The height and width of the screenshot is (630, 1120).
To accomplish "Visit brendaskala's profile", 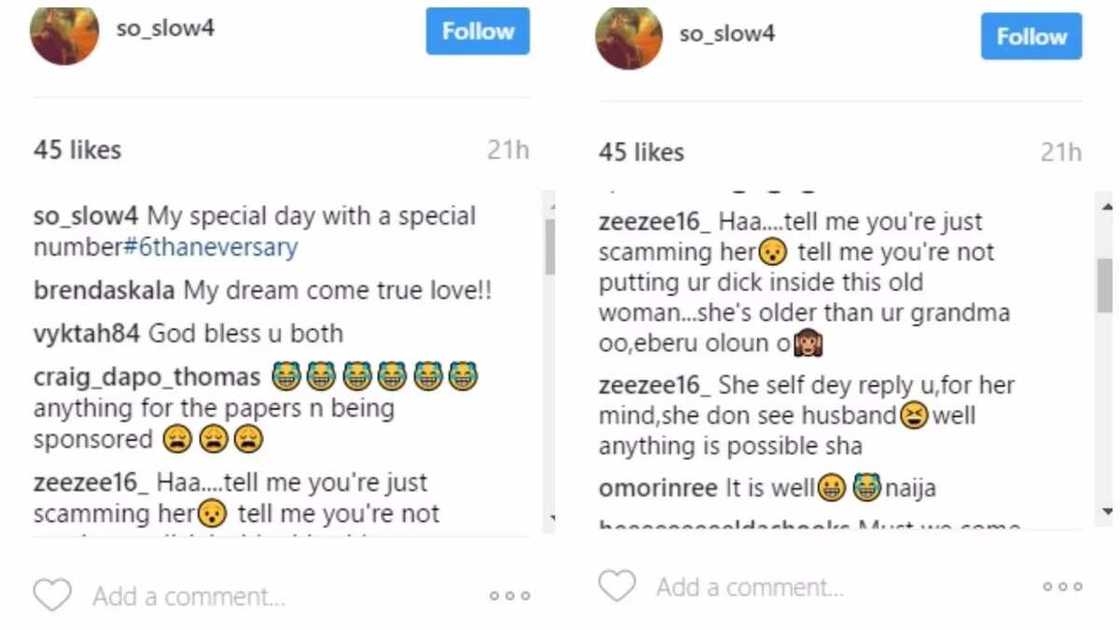I will pos(105,291).
